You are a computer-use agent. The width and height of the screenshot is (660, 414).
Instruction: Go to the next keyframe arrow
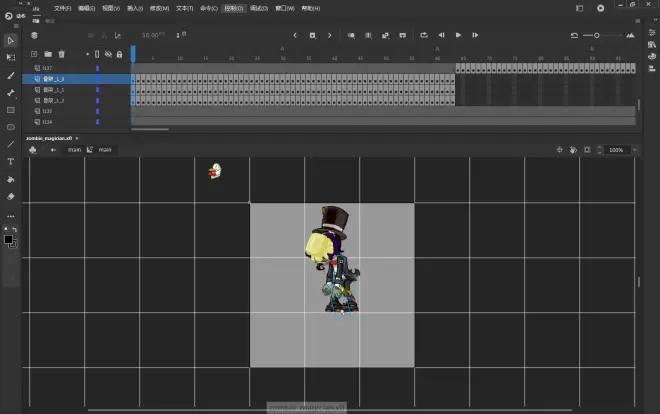(330, 35)
